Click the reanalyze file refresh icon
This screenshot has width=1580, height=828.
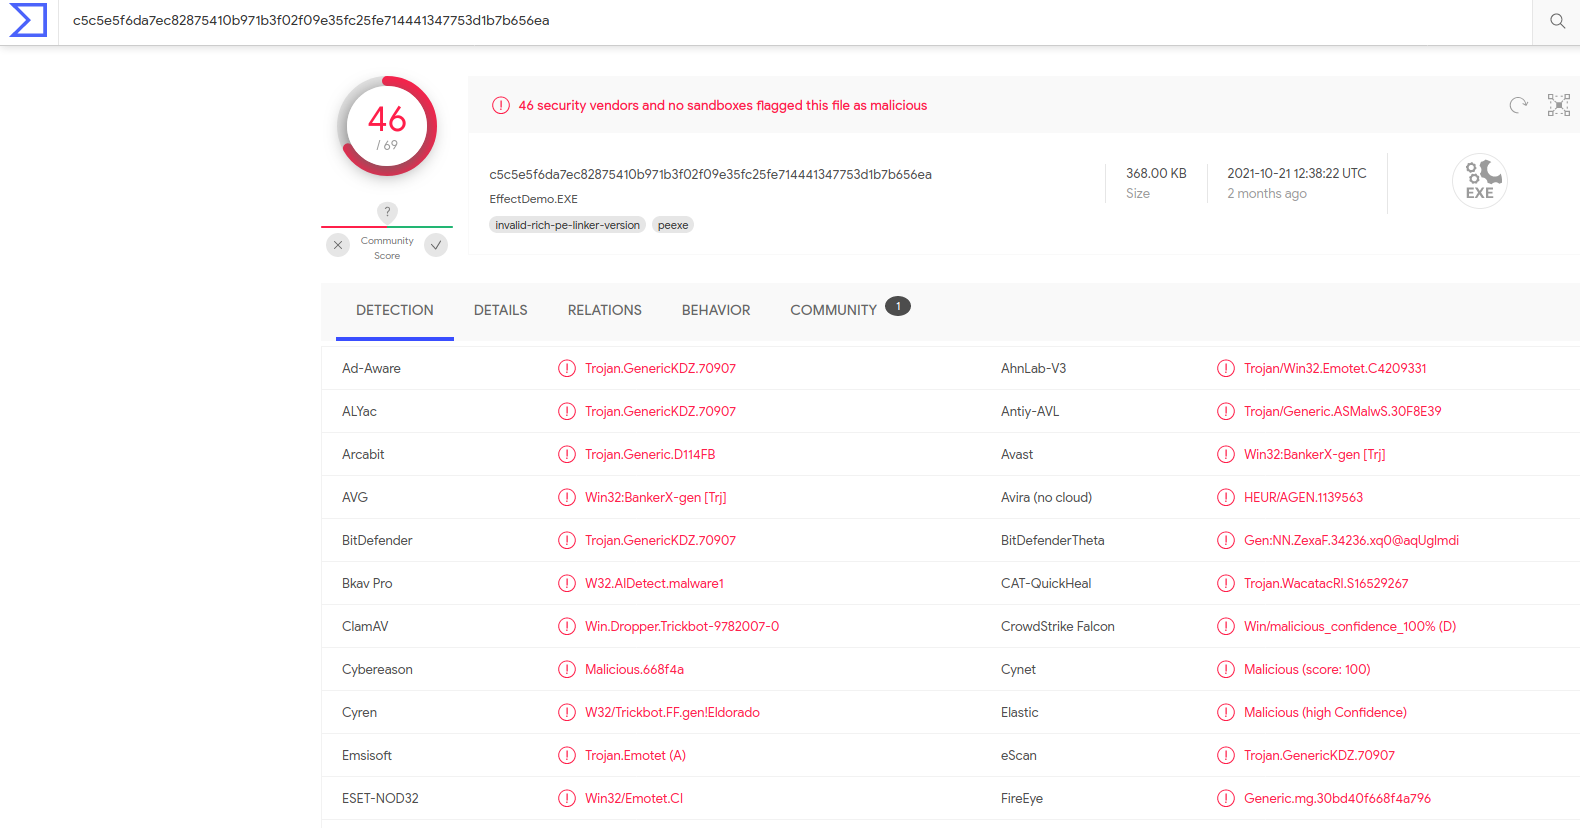[x=1518, y=105]
